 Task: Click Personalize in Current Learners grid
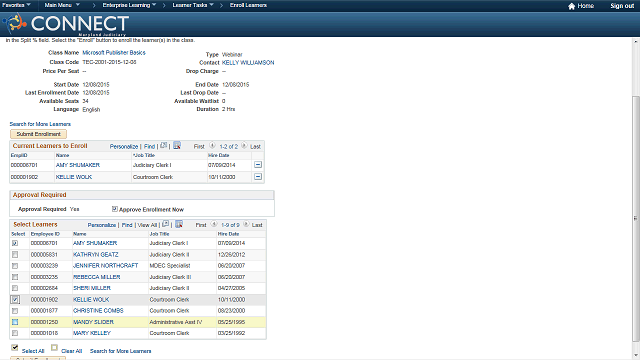124,147
